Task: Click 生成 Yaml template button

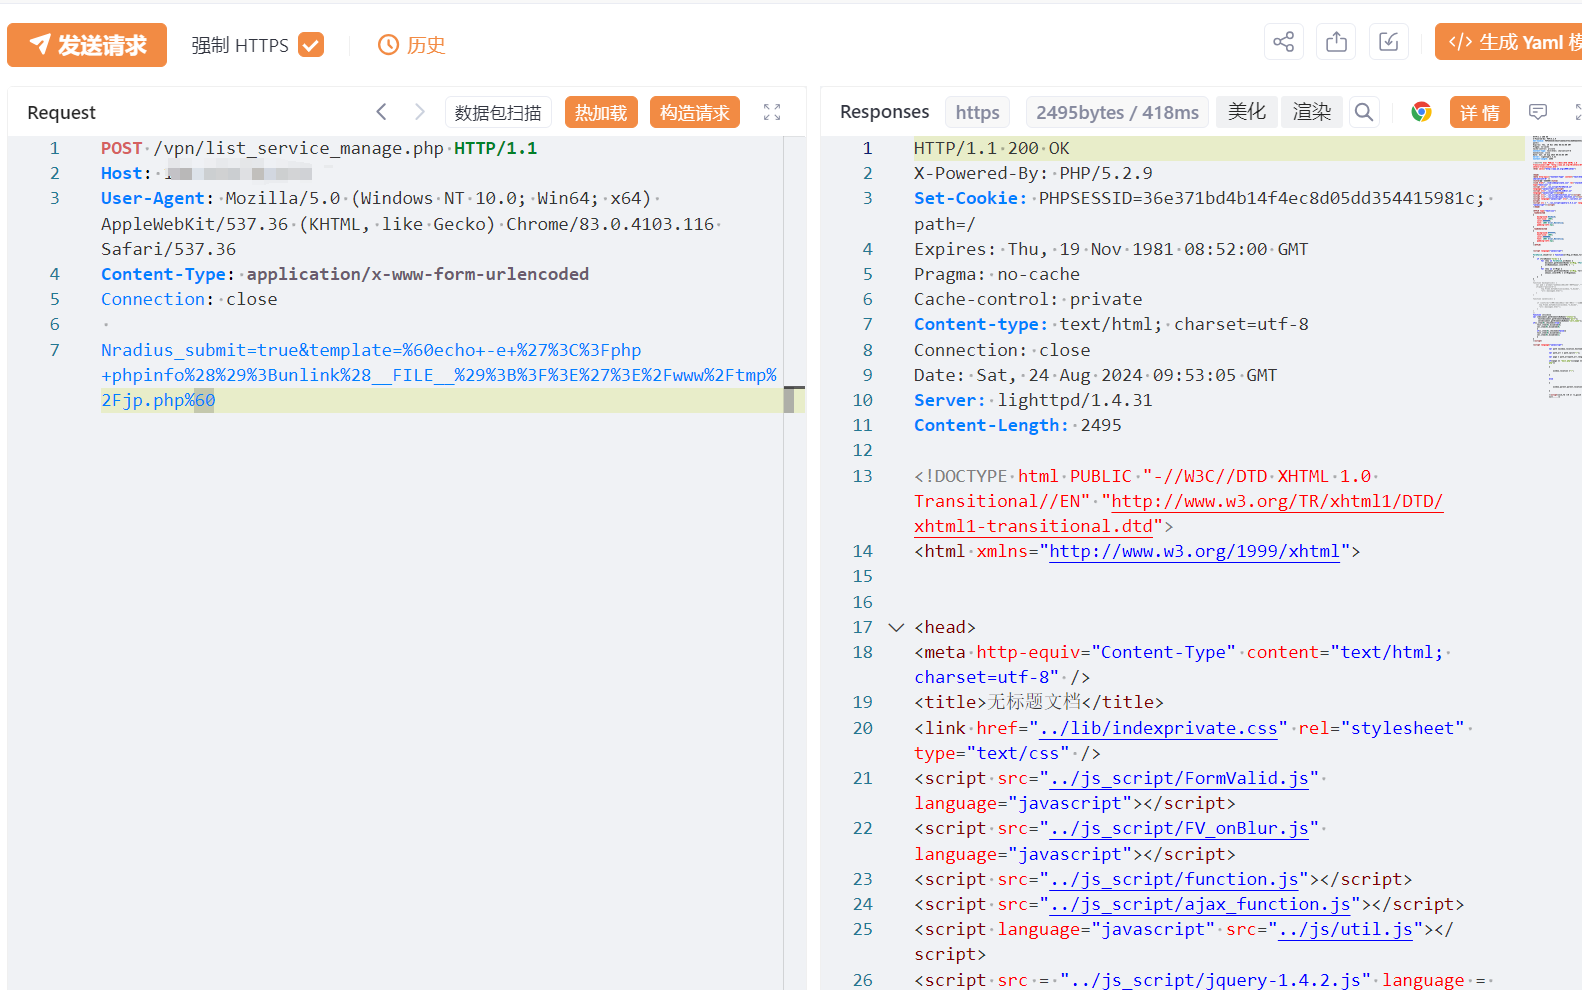Action: point(1509,42)
